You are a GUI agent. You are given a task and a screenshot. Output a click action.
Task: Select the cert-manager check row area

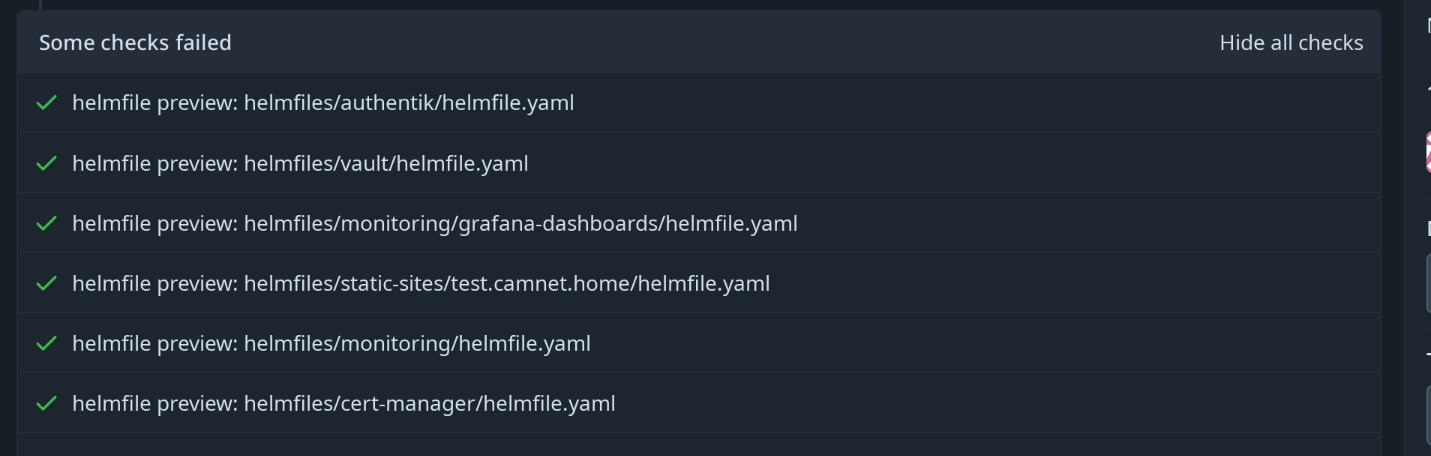(x=699, y=403)
